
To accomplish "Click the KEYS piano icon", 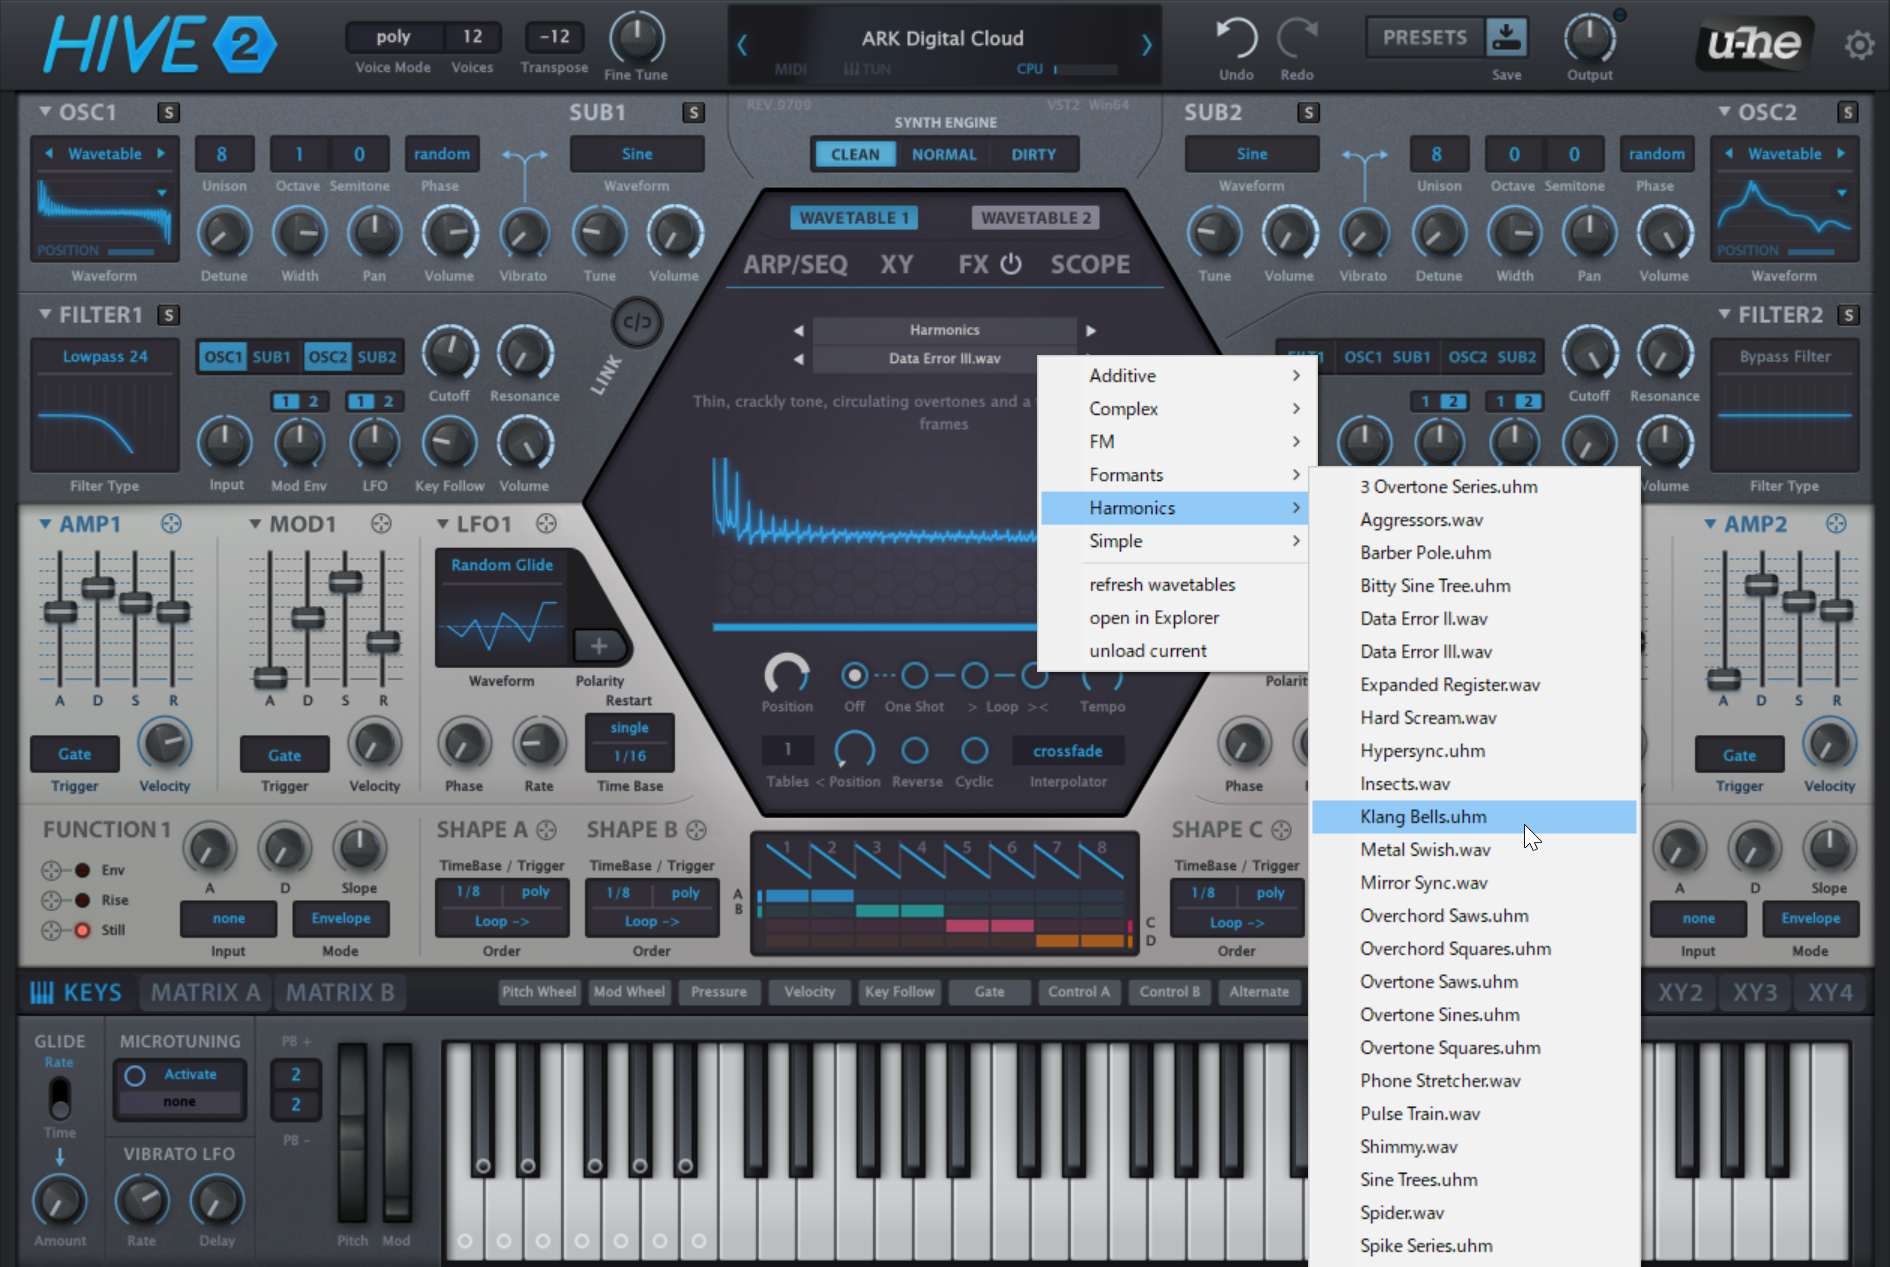I will 41,992.
